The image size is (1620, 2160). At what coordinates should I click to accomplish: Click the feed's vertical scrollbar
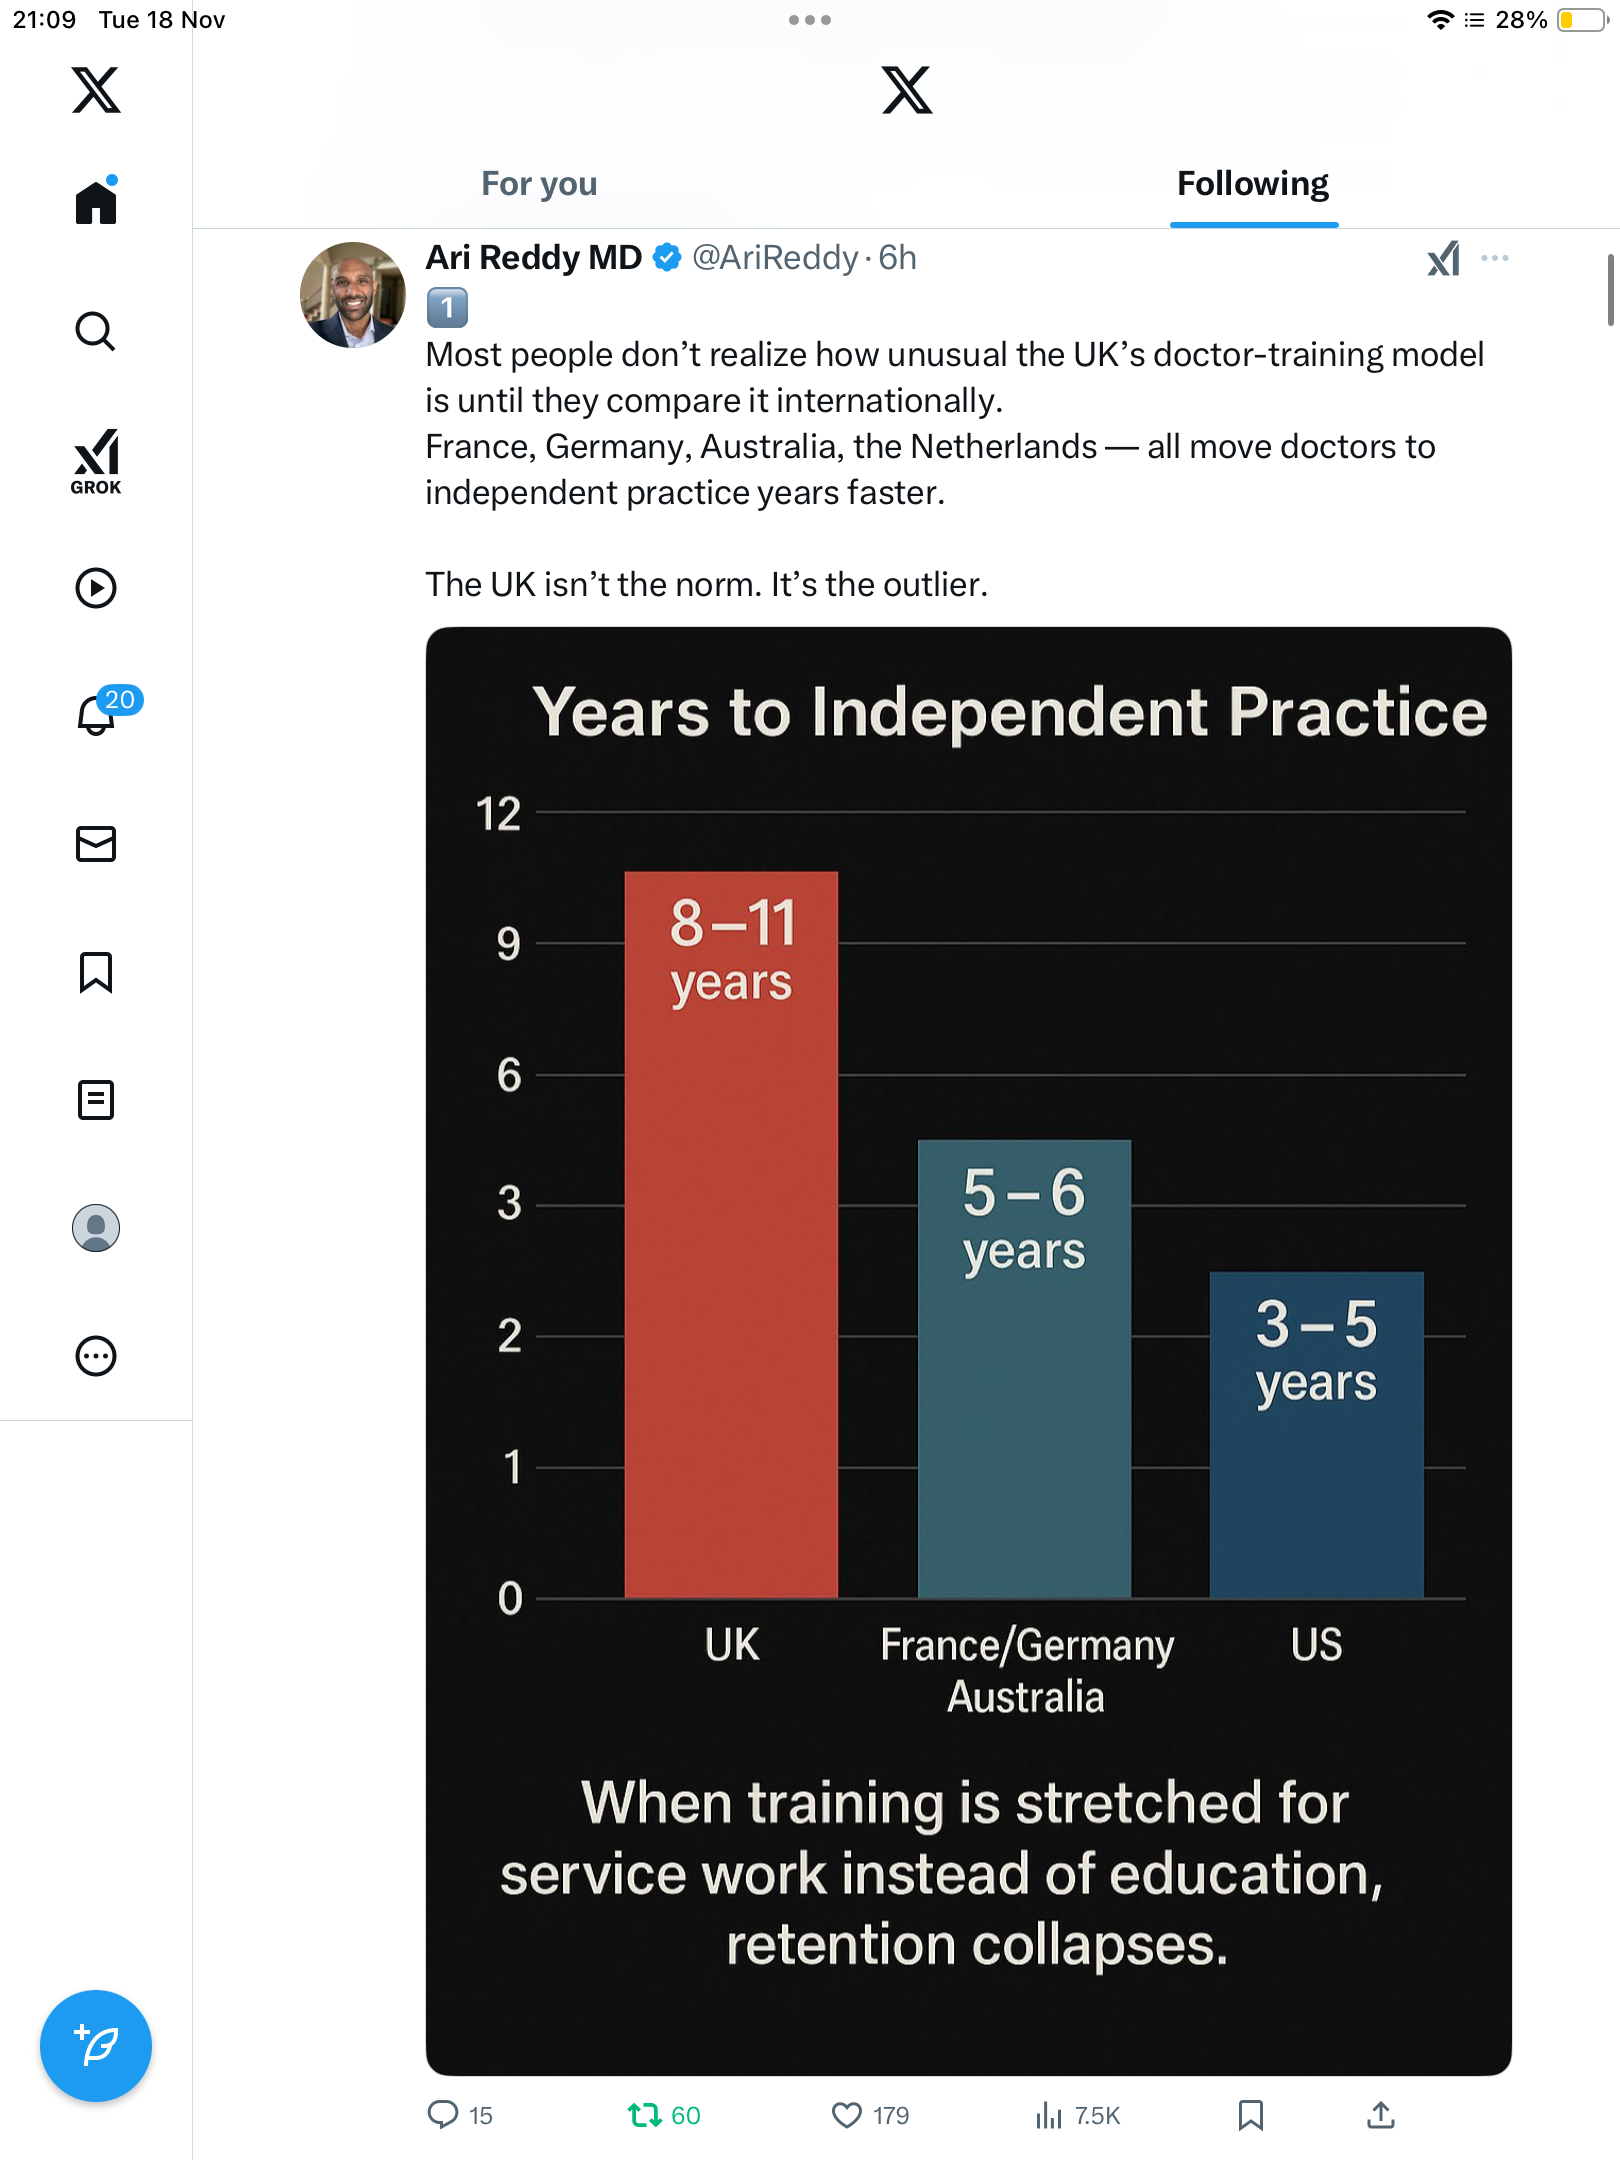click(1610, 290)
